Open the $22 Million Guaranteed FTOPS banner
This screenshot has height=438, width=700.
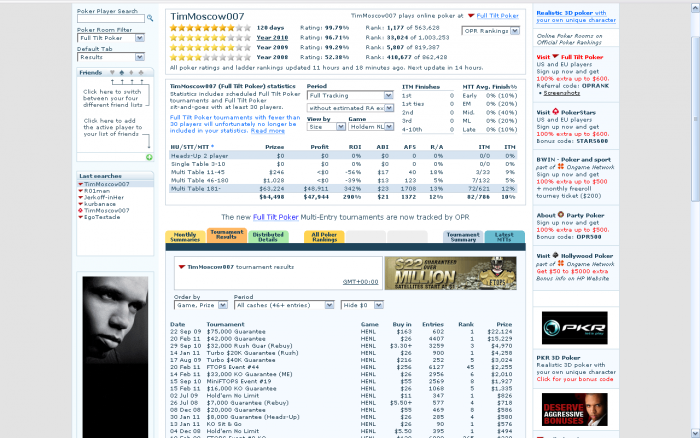450,273
